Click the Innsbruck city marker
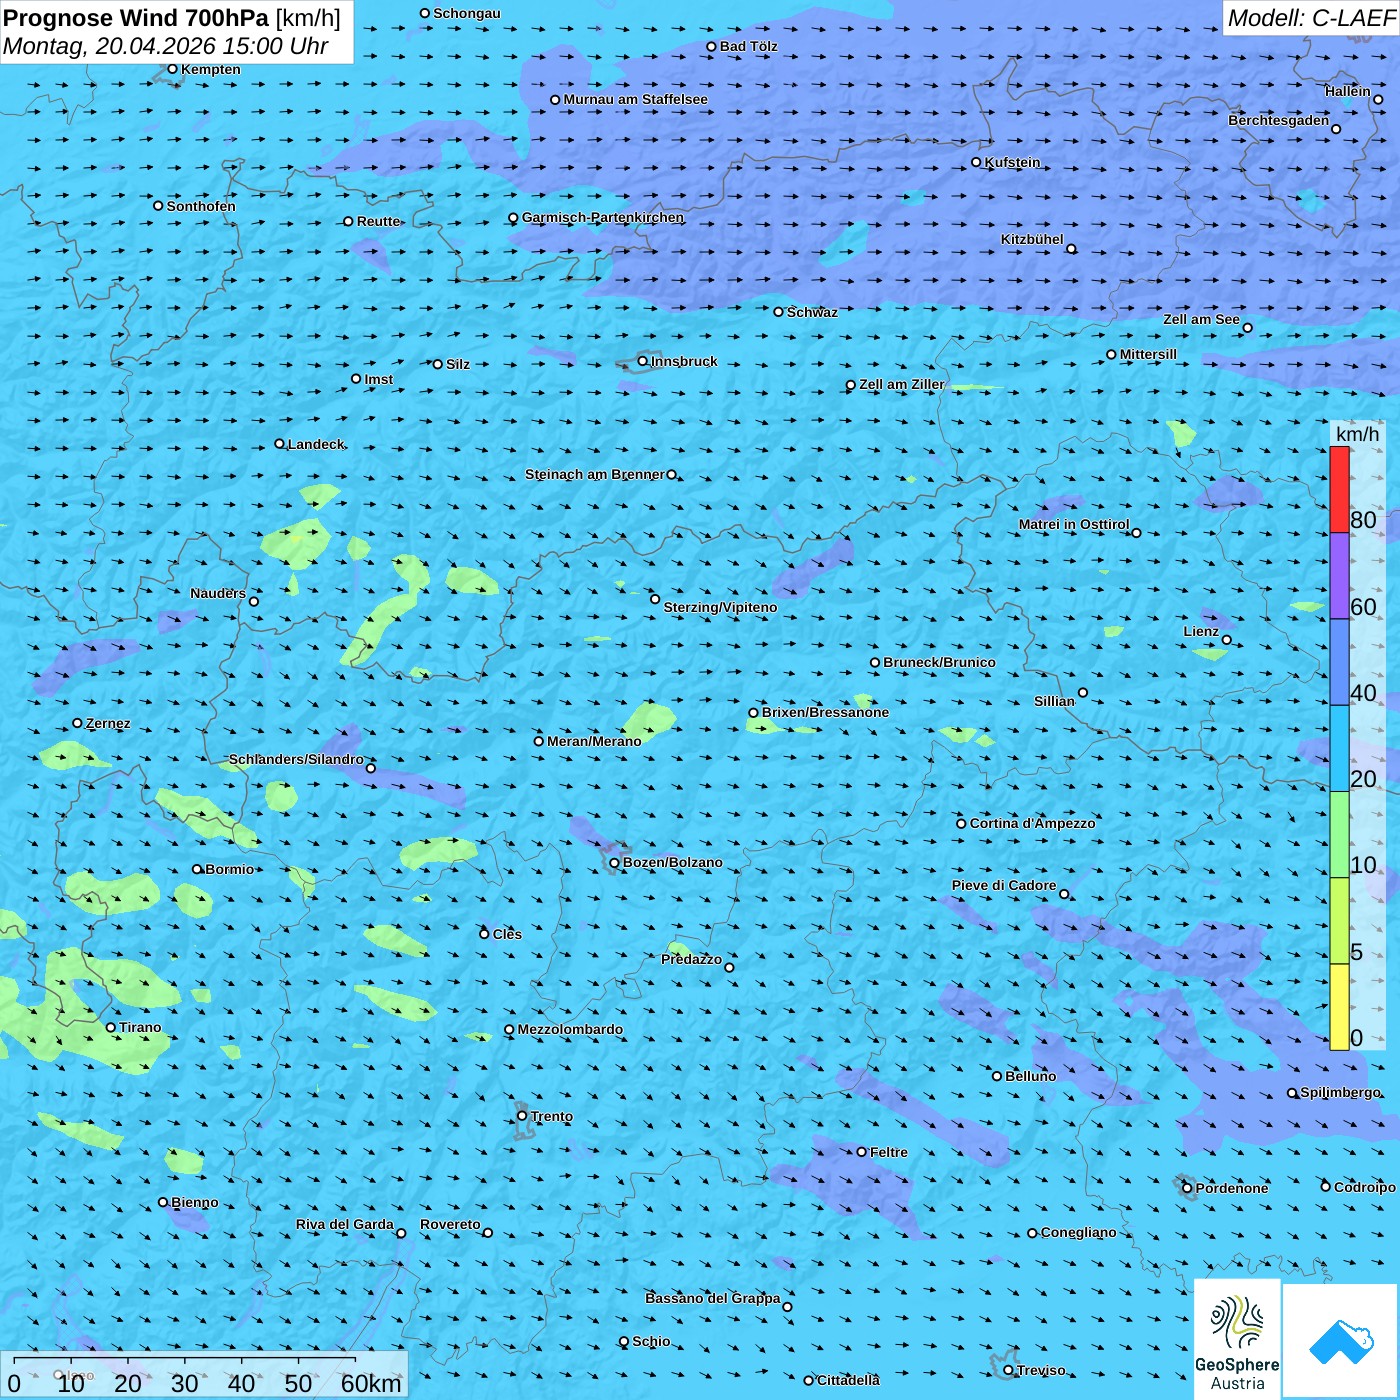This screenshot has height=1400, width=1400. [643, 361]
